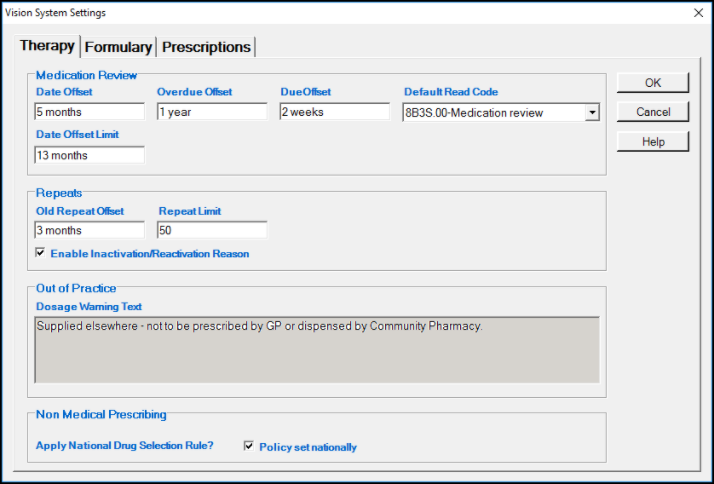The width and height of the screenshot is (714, 484).
Task: Expand the Default Read Code dropdown arrow
Action: point(592,113)
